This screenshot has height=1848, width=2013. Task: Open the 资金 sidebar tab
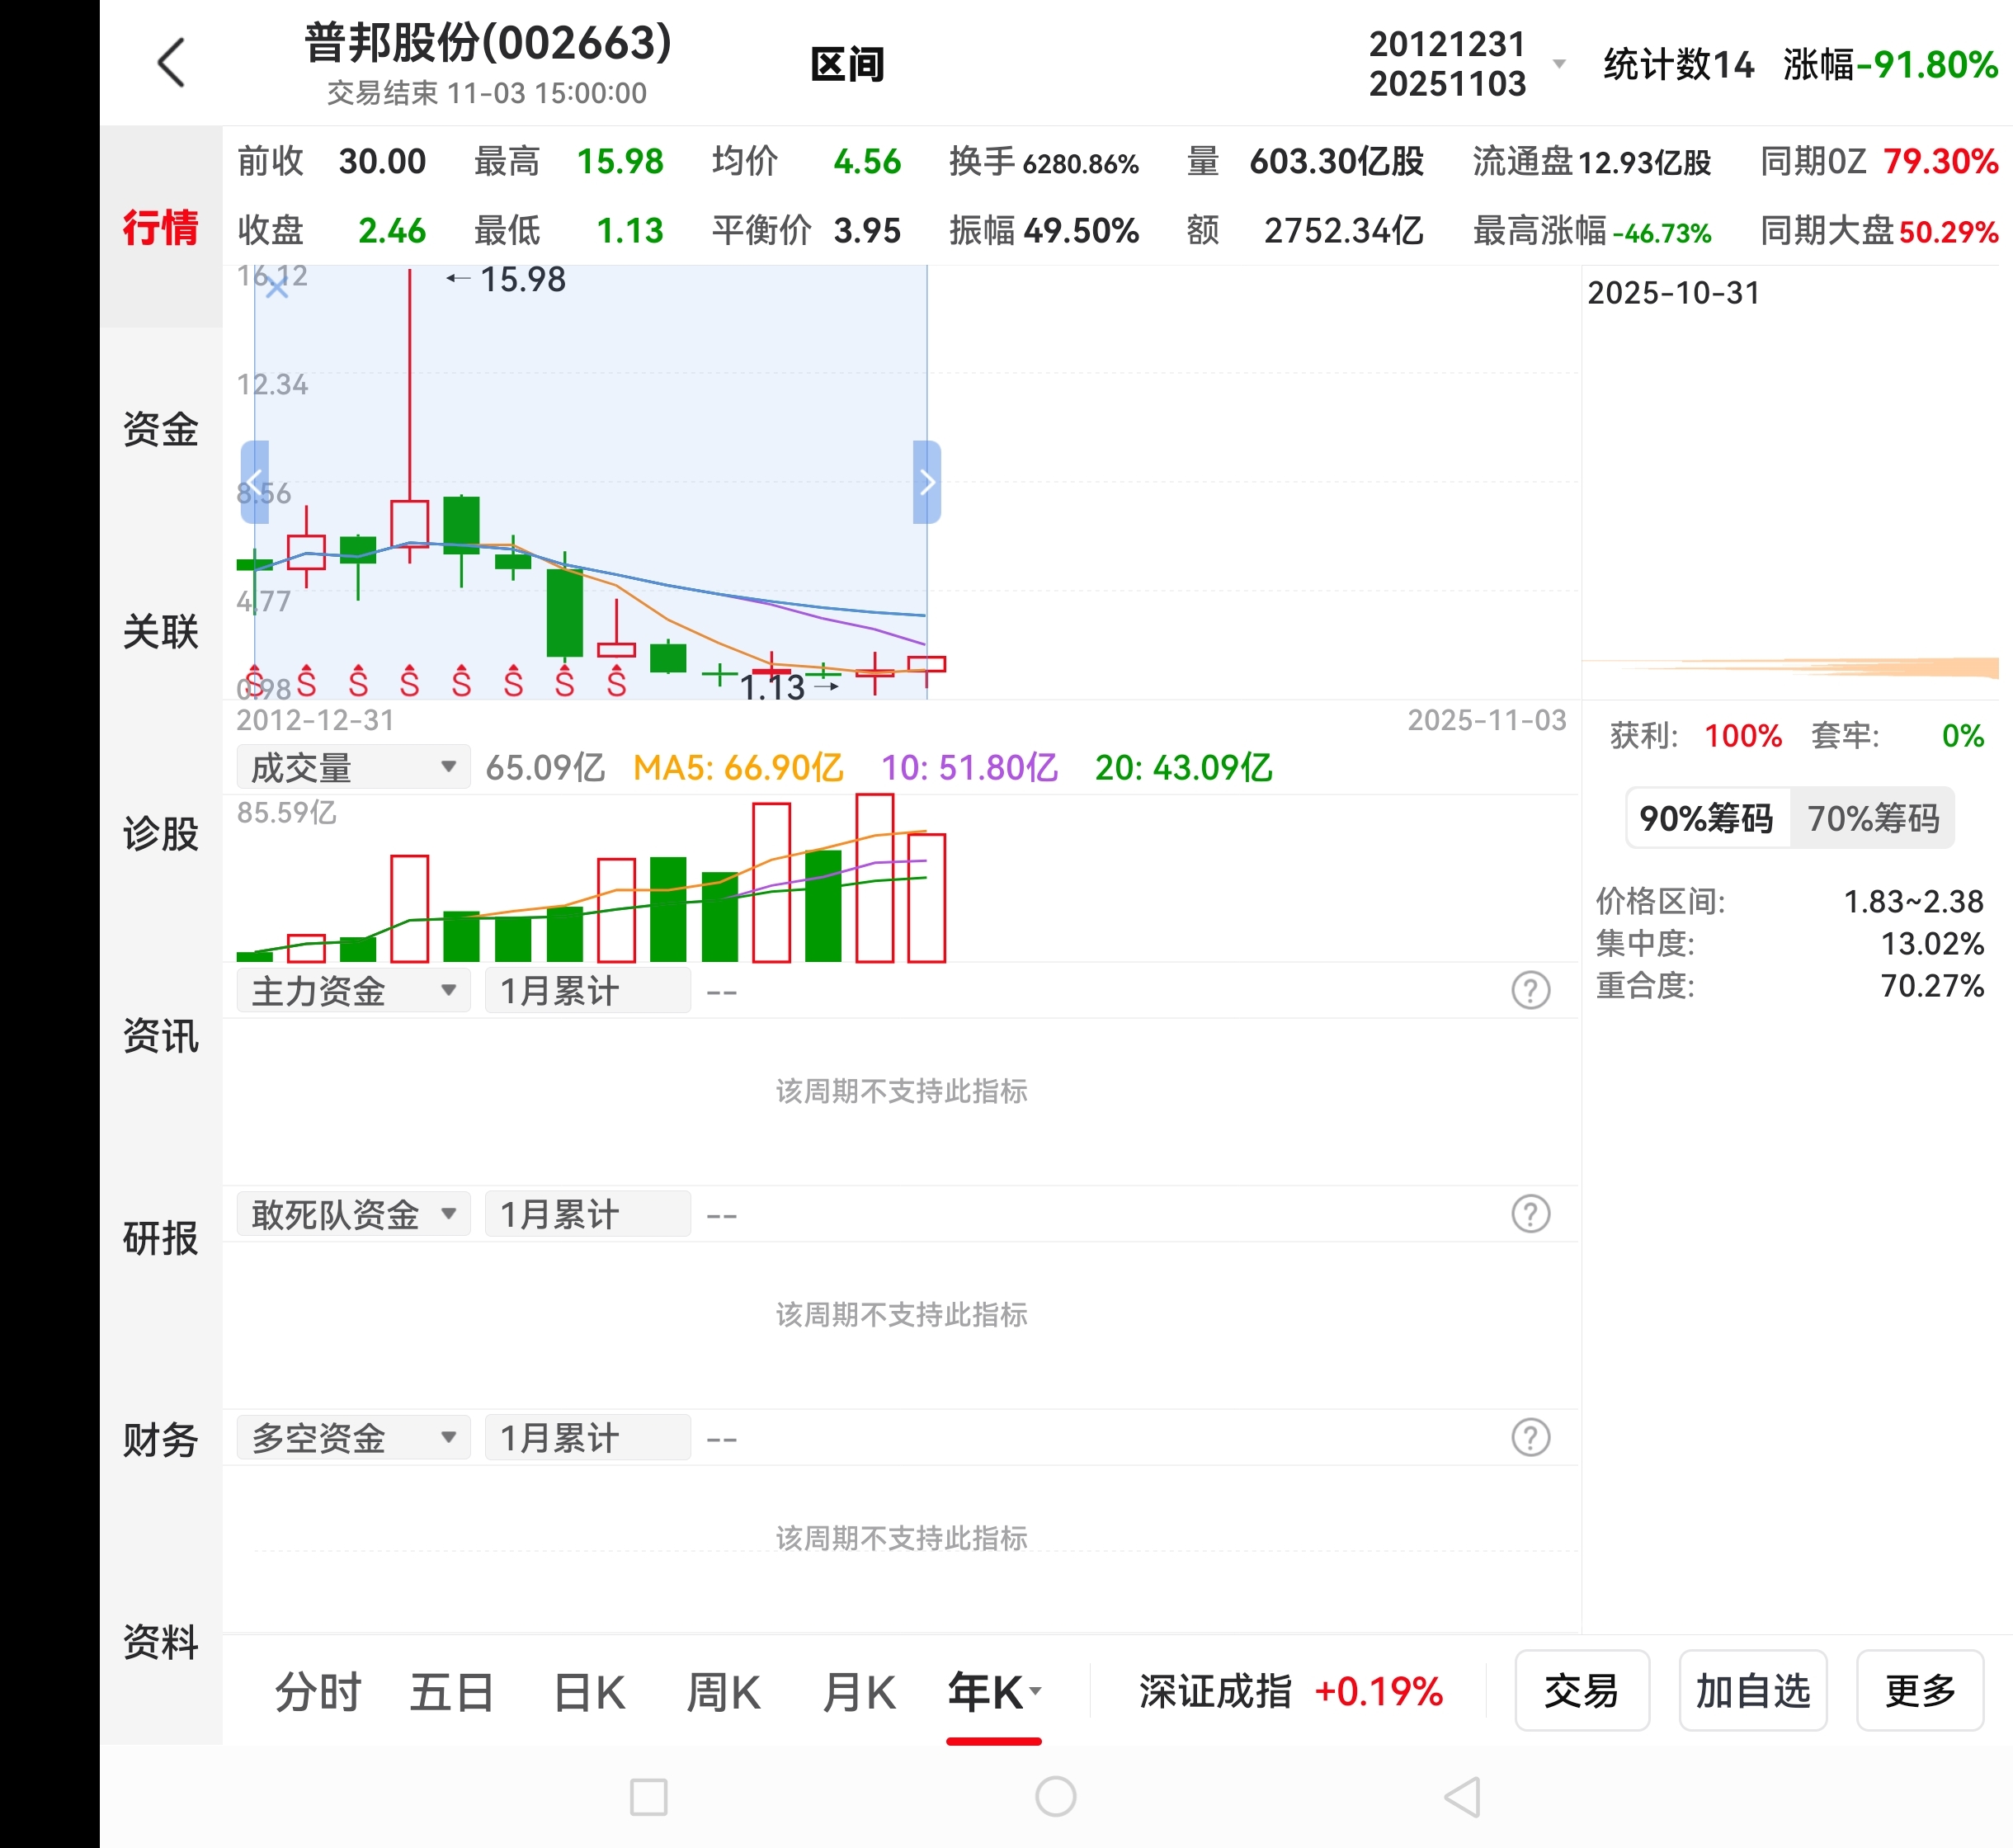(x=160, y=429)
